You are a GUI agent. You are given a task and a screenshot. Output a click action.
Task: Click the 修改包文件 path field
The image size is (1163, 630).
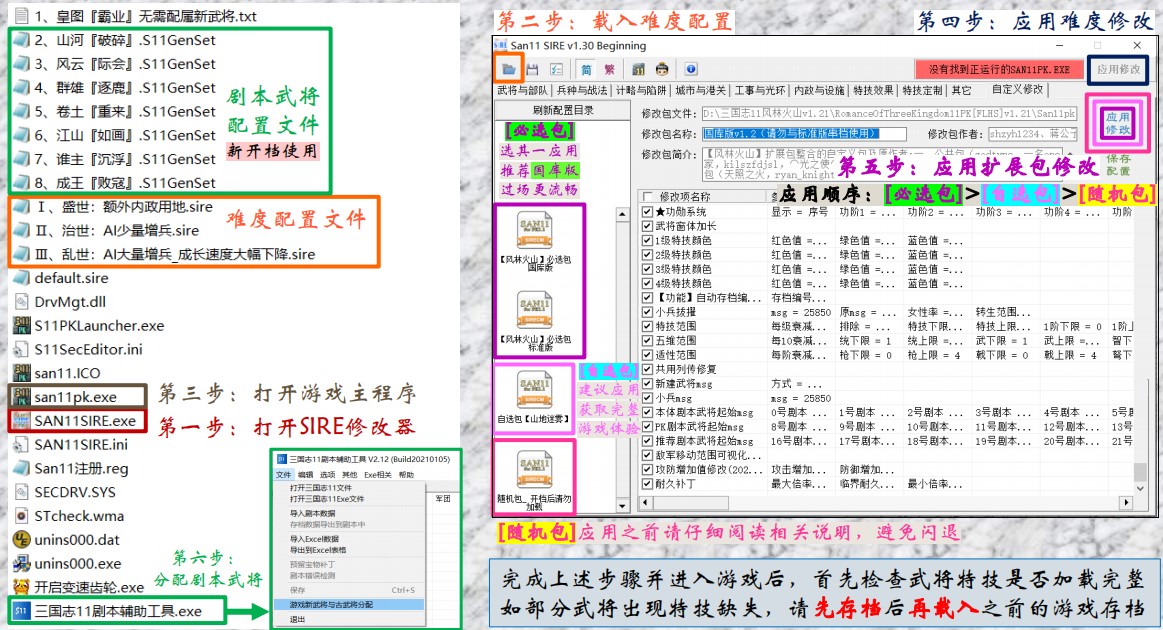(x=889, y=114)
